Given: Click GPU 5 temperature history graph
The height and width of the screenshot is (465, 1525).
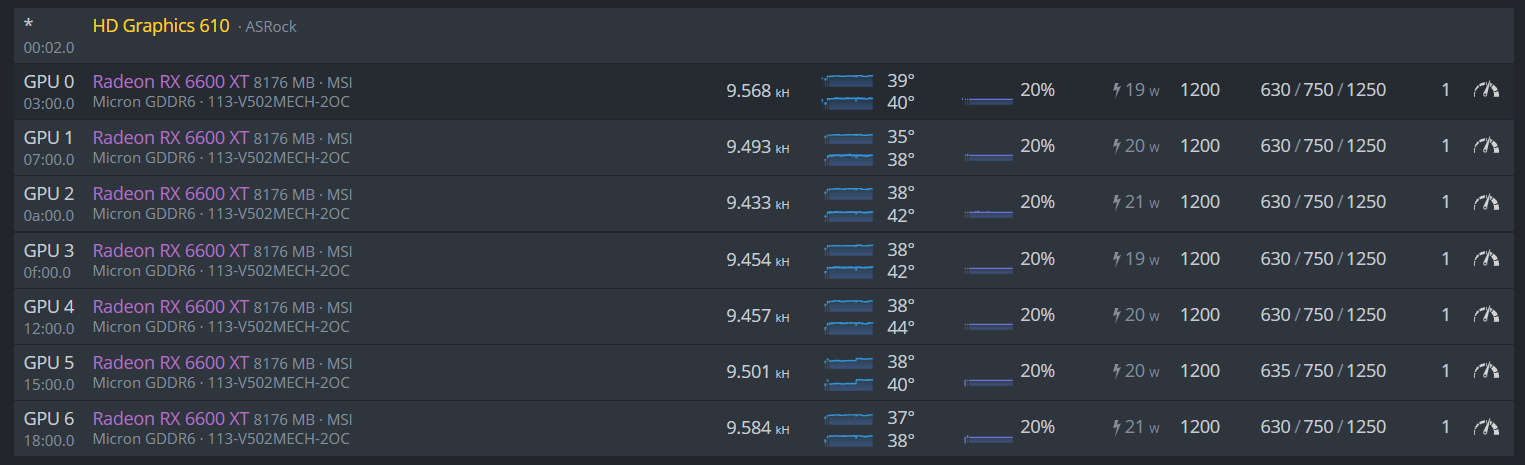Looking at the screenshot, I should click(847, 372).
